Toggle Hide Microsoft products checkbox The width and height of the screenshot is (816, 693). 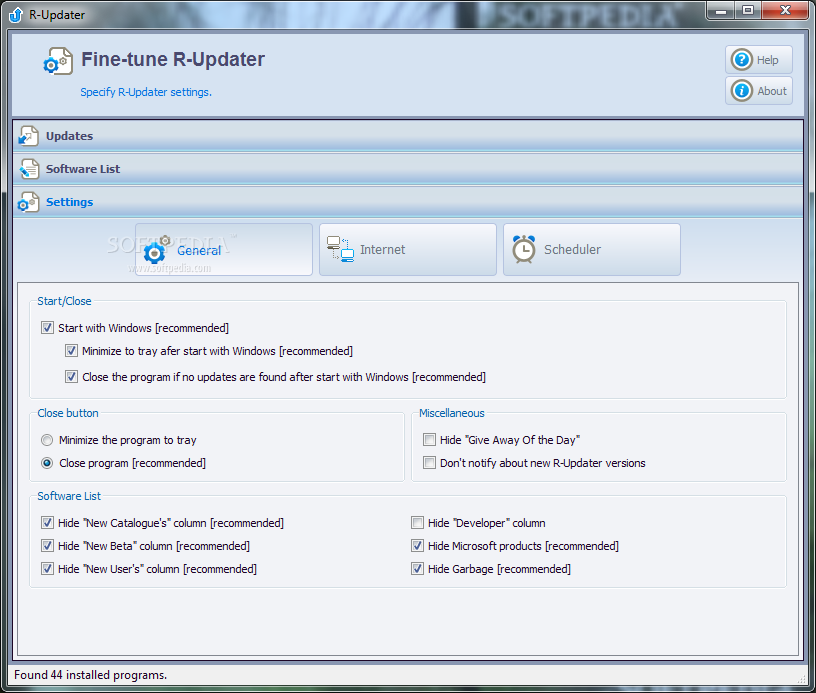pos(417,546)
